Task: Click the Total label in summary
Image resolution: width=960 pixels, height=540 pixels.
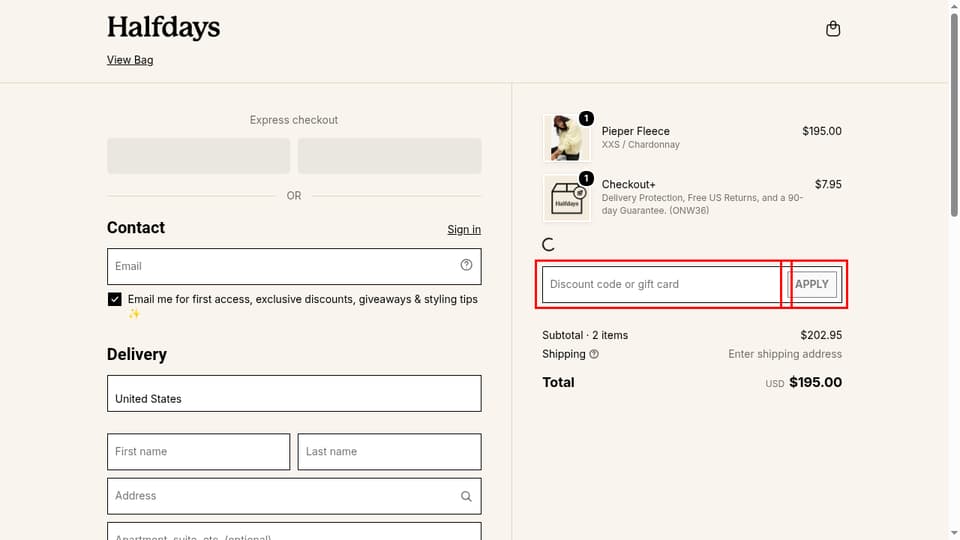Action: pyautogui.click(x=558, y=383)
